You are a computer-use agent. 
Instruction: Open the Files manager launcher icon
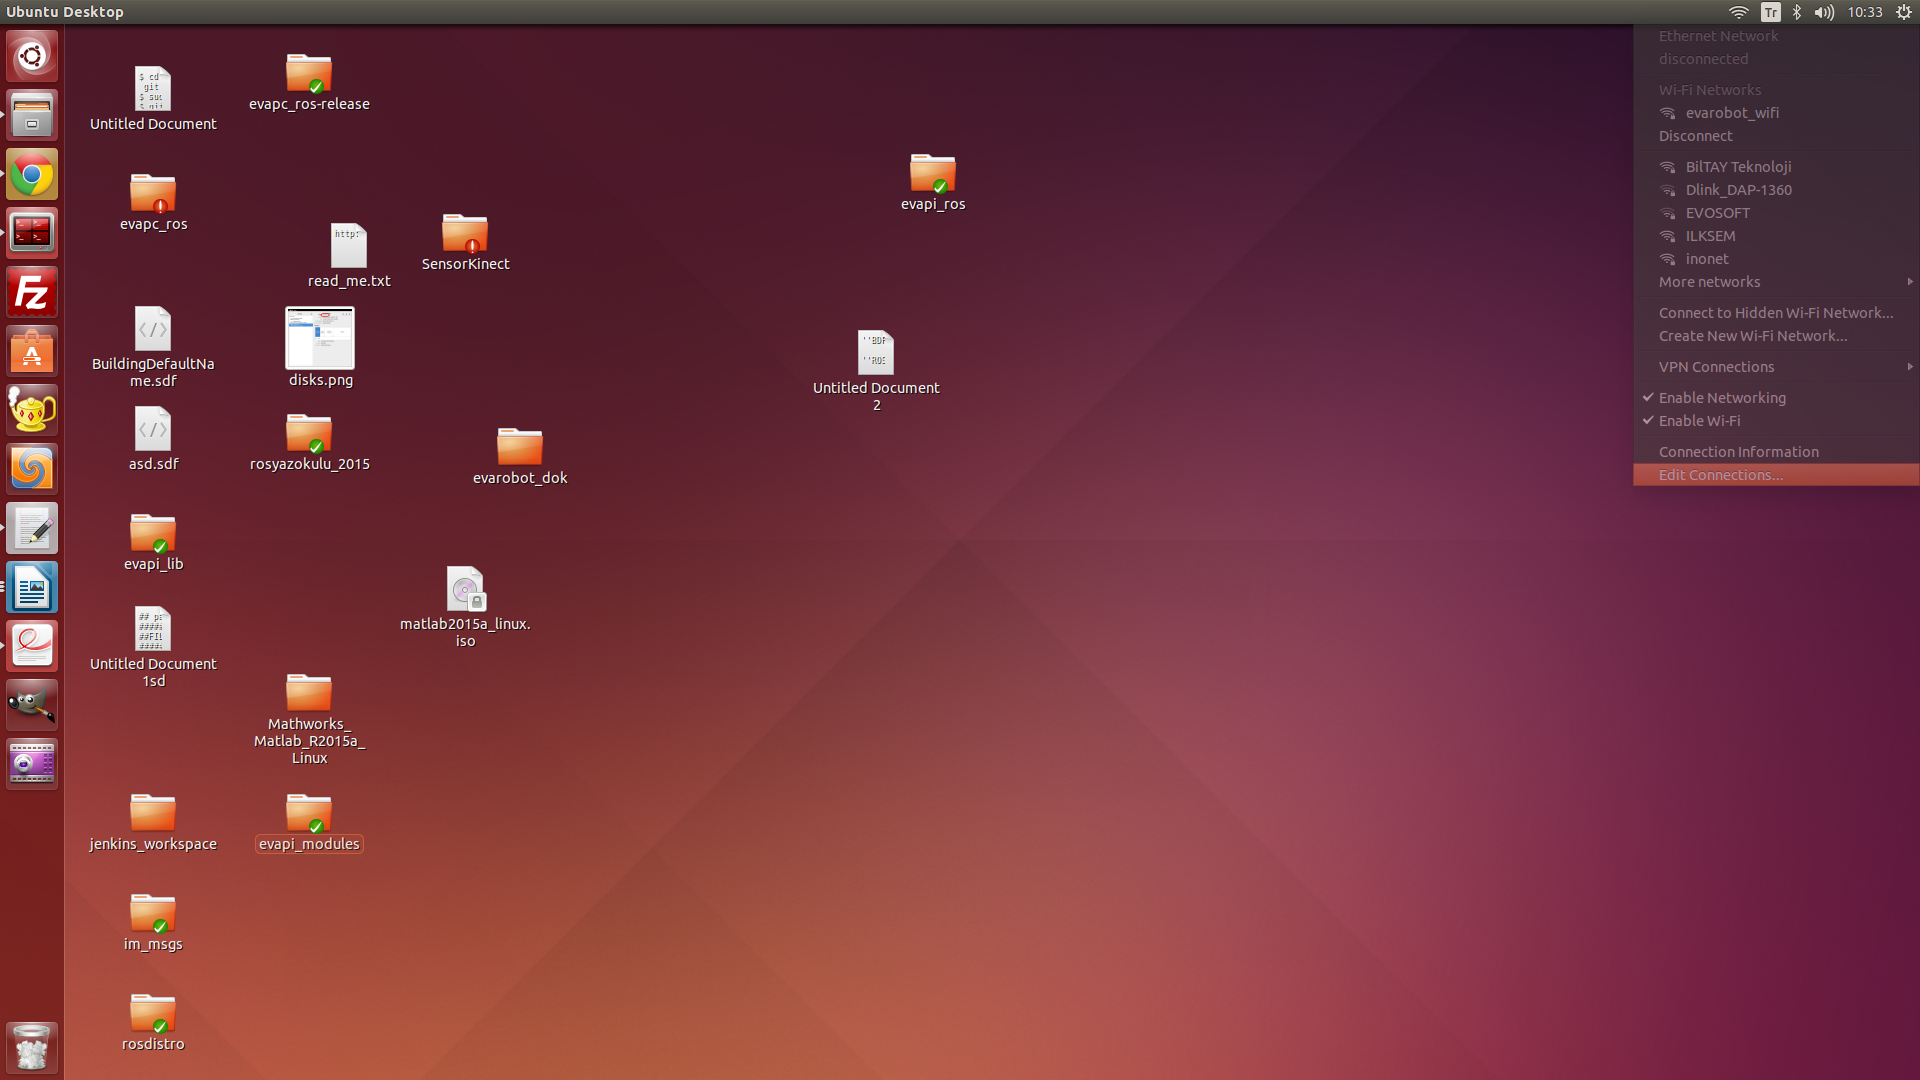[x=32, y=116]
